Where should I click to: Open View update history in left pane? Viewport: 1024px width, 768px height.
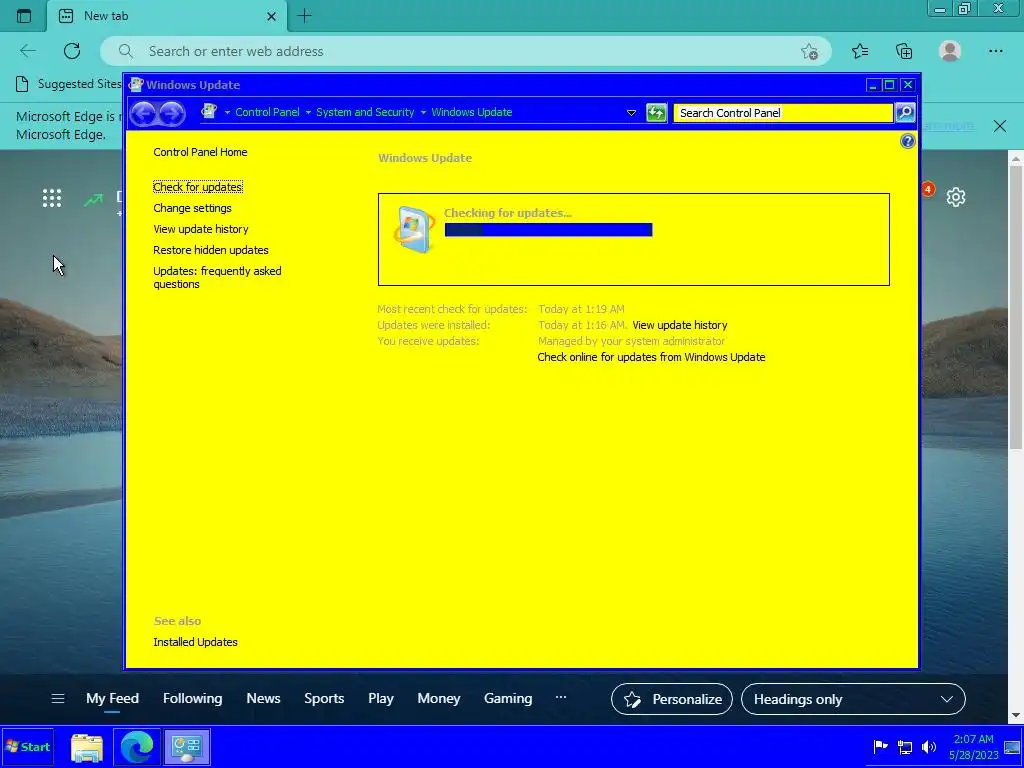point(200,229)
